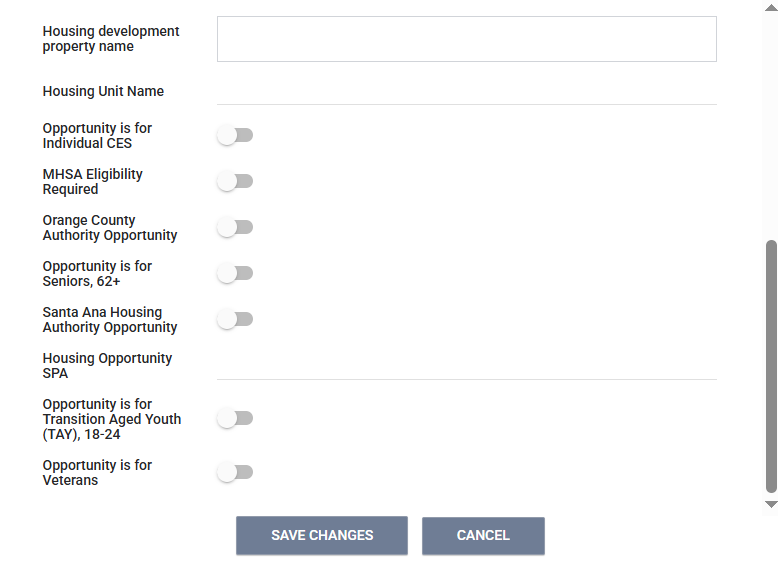Enable Transition Aged Youth (TAY) toggle
This screenshot has width=778, height=563.
[x=235, y=418]
